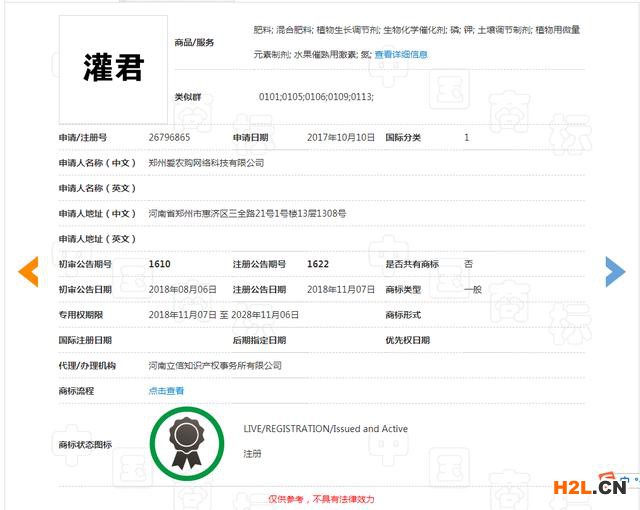Image resolution: width=640 pixels, height=510 pixels.
Task: Select registration number 26796865
Action: (169, 137)
